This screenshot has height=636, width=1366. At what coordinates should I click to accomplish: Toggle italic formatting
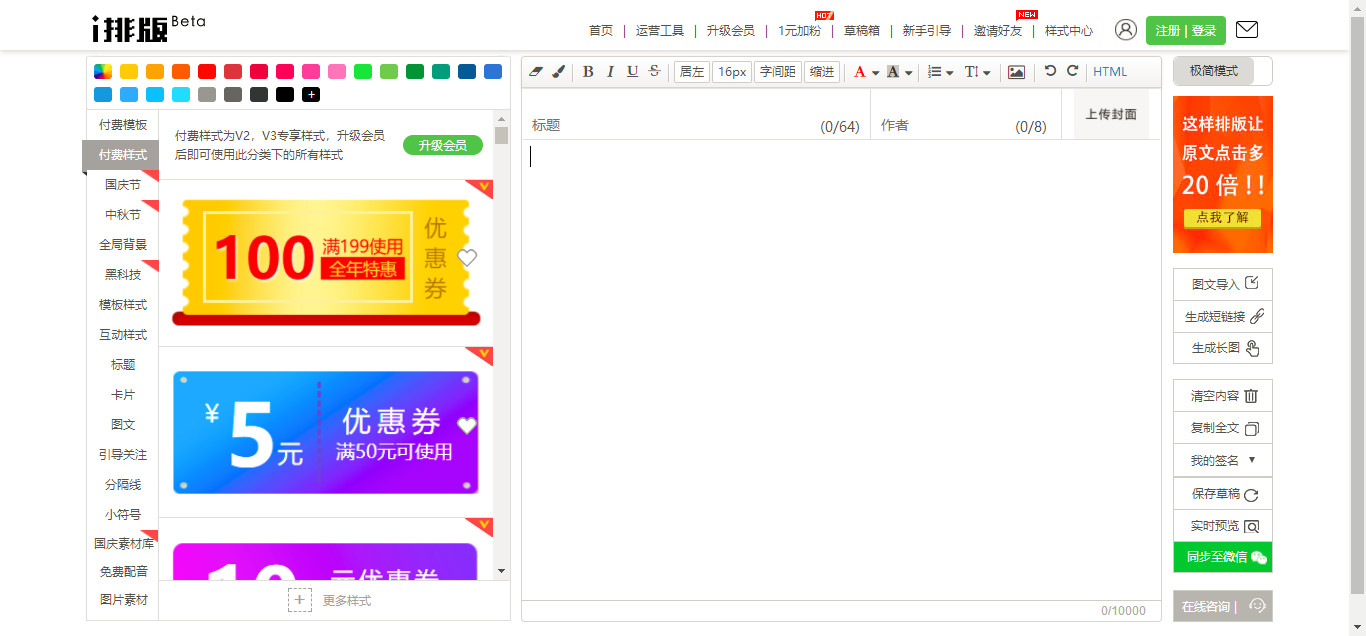point(610,71)
